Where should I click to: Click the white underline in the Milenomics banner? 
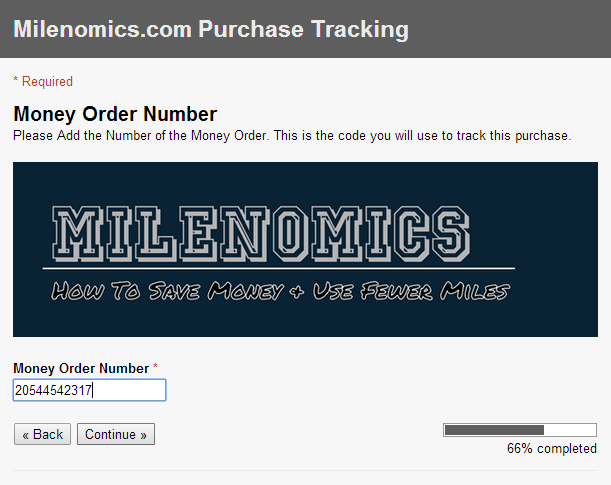(x=279, y=268)
